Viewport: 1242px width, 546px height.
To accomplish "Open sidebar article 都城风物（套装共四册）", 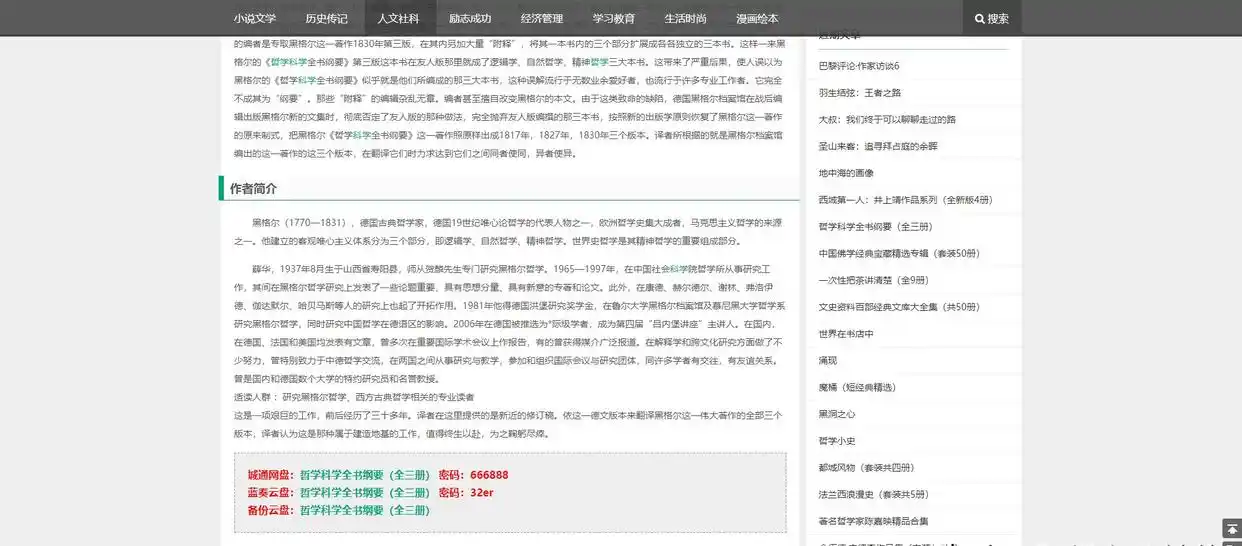I will click(866, 467).
